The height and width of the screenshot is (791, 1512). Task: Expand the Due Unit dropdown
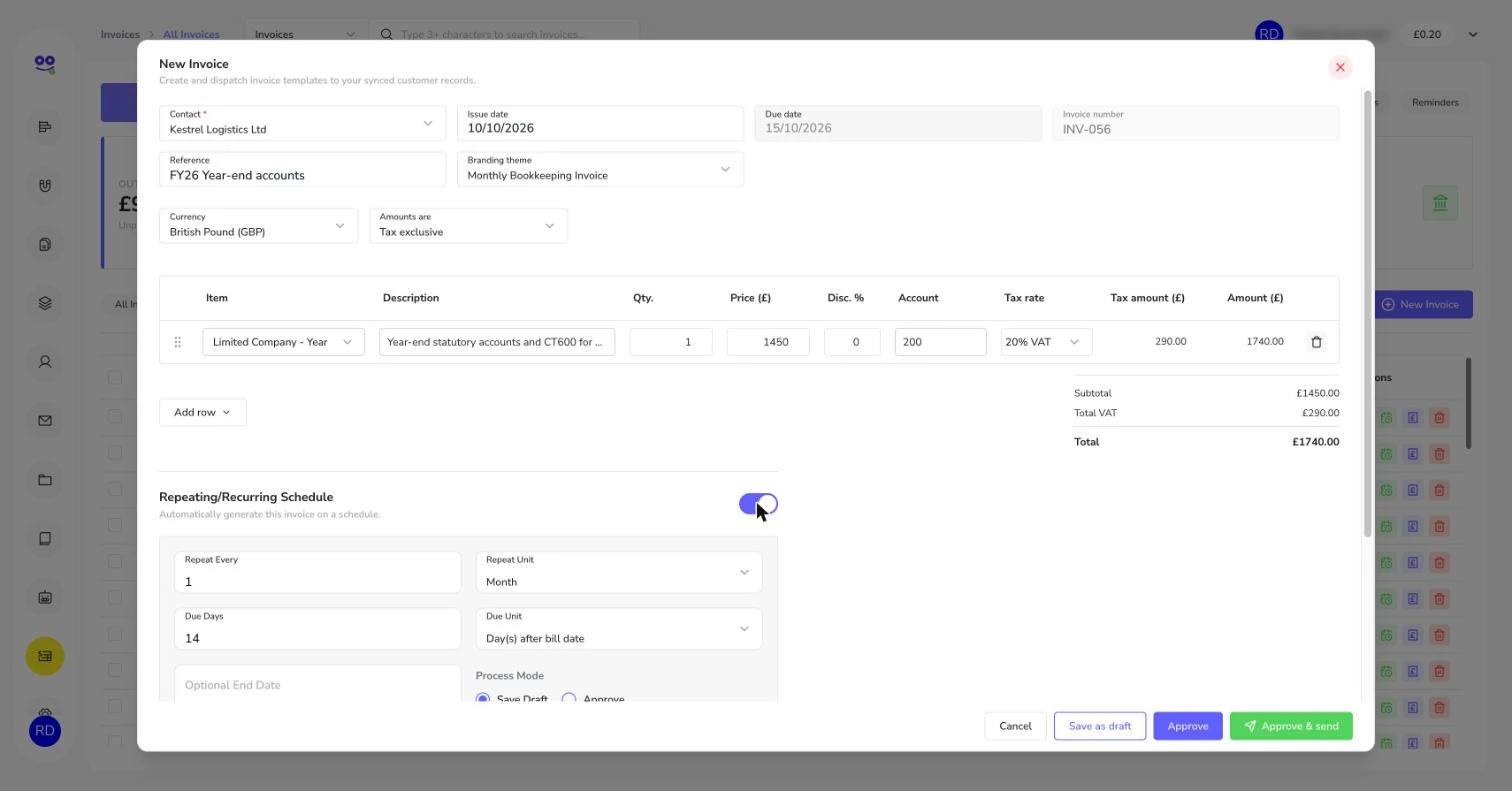tap(619, 629)
